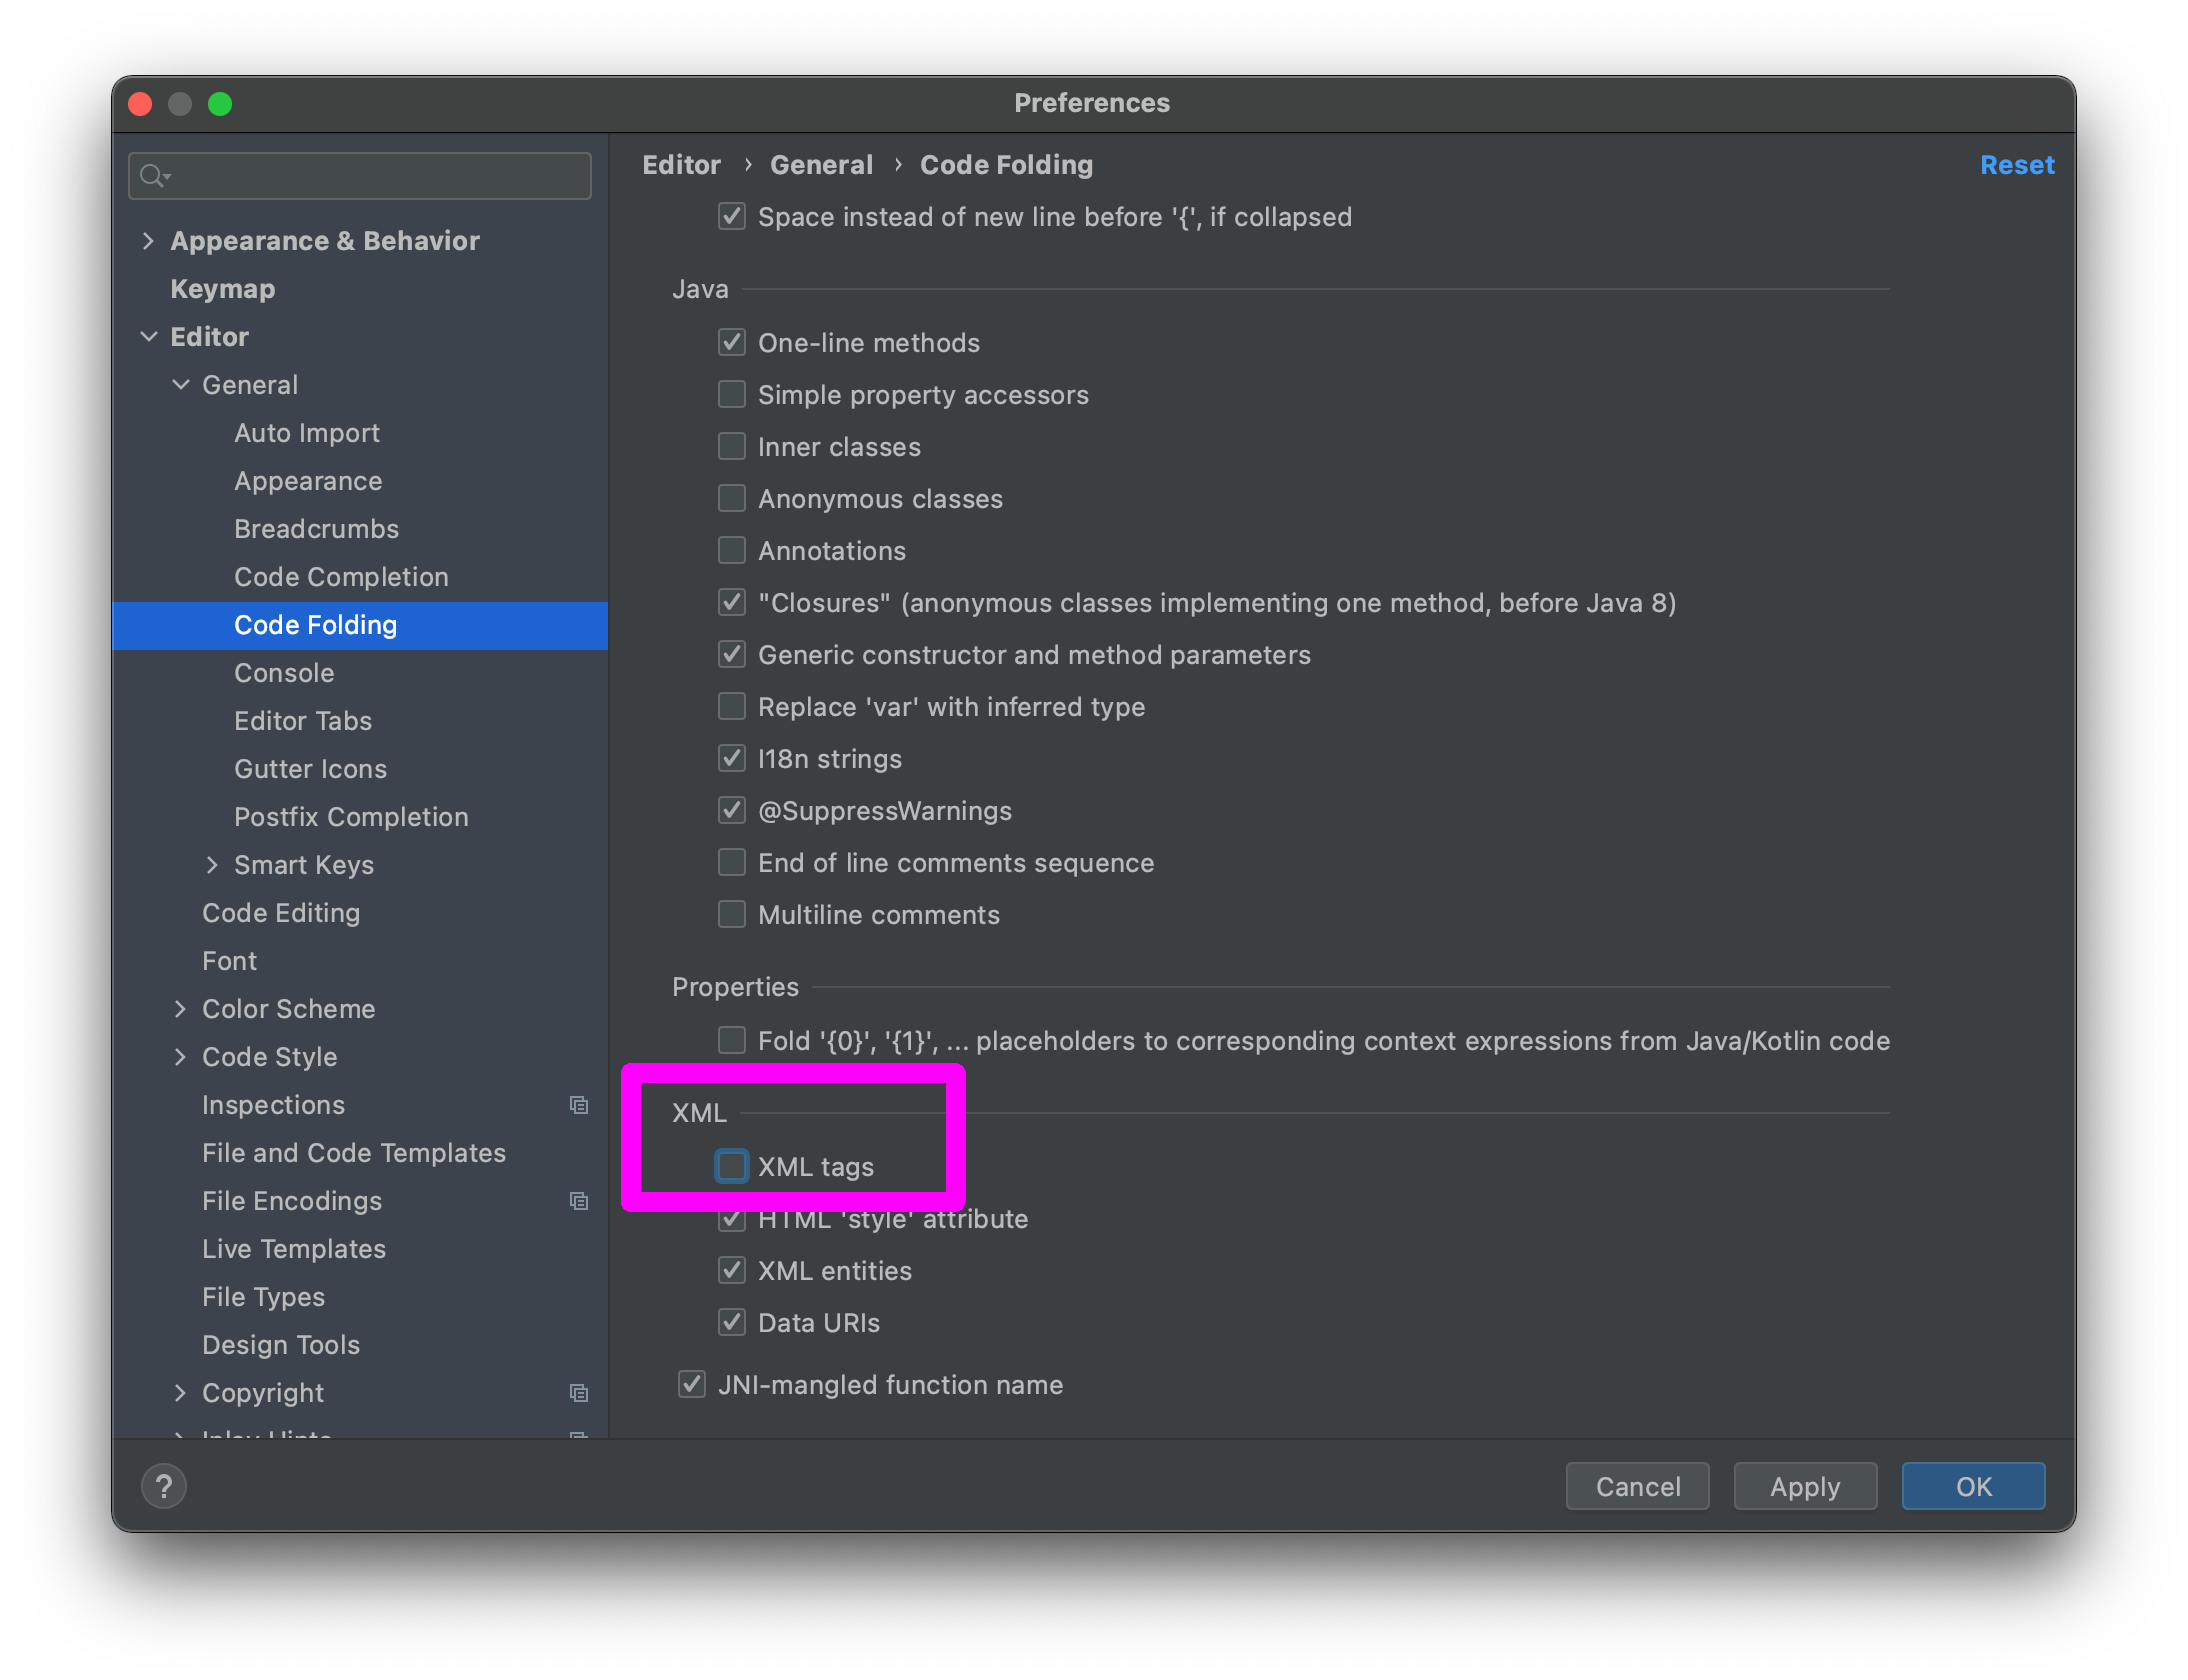
Task: Click the Reset link
Action: pos(2017,165)
